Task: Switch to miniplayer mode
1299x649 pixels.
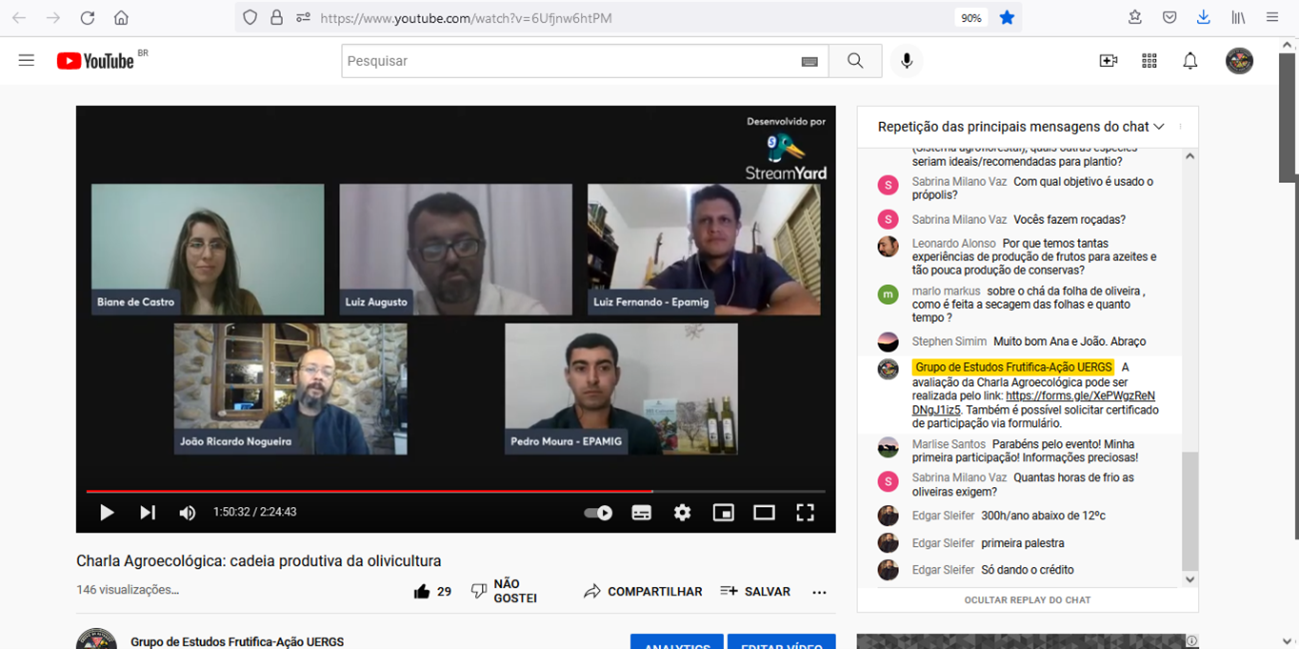Action: pyautogui.click(x=722, y=512)
